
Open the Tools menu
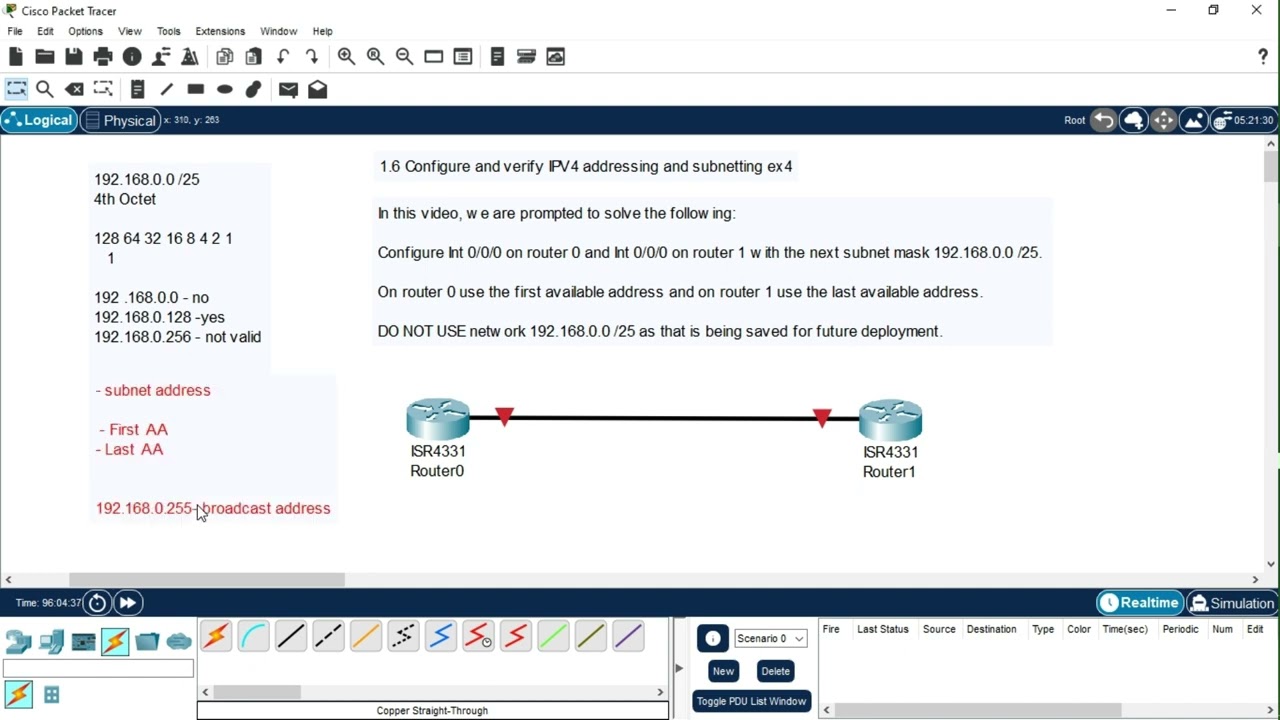(x=169, y=31)
